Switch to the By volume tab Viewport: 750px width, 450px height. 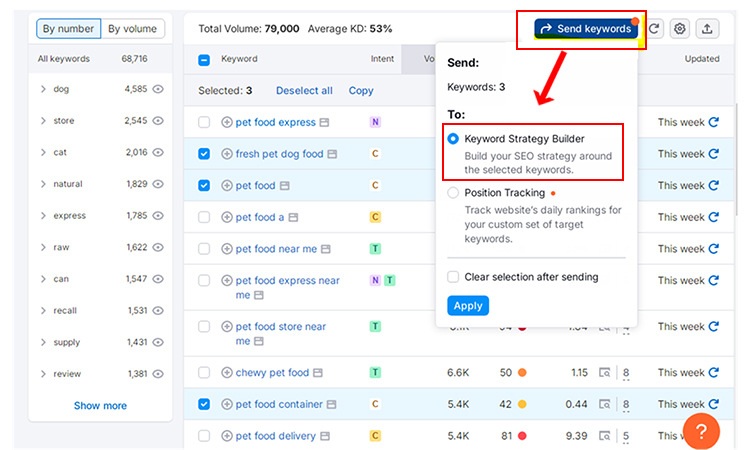[132, 29]
